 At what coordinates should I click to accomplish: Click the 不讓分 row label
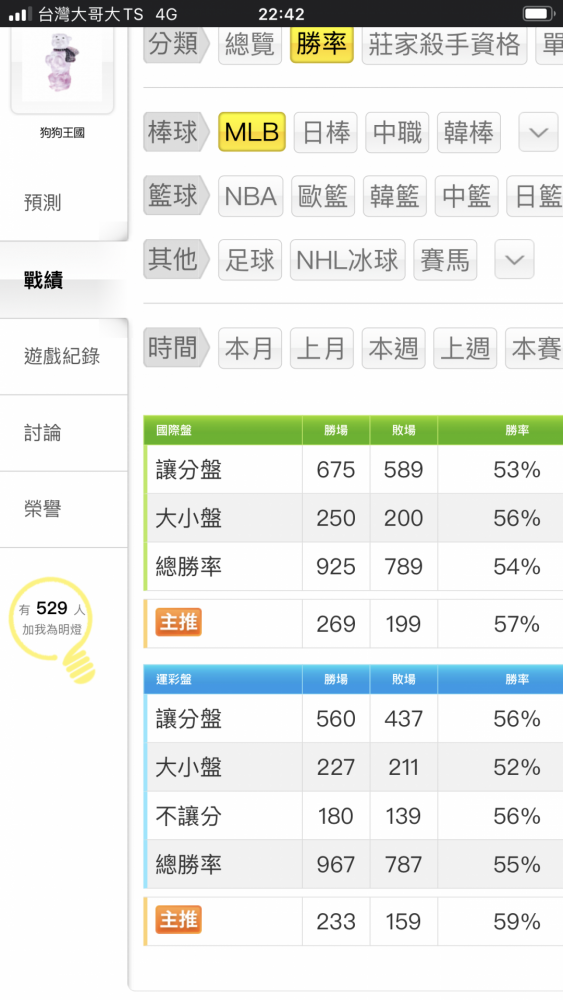[189, 816]
